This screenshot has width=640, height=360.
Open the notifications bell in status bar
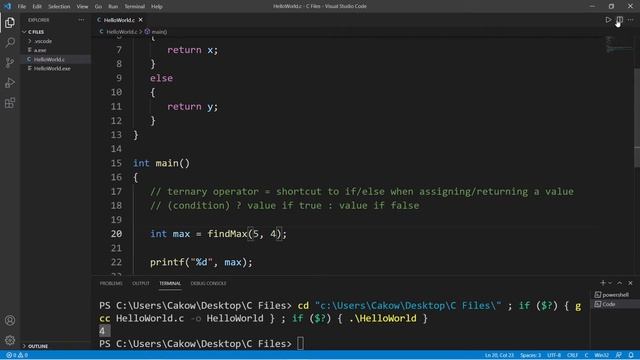click(631, 355)
